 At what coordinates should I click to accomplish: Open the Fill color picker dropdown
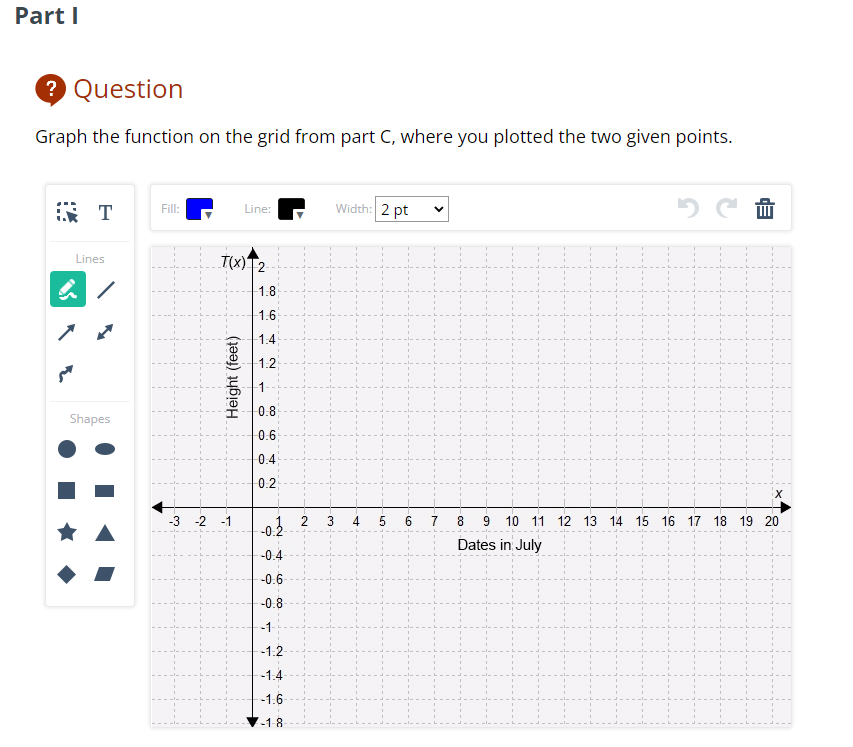tap(207, 213)
